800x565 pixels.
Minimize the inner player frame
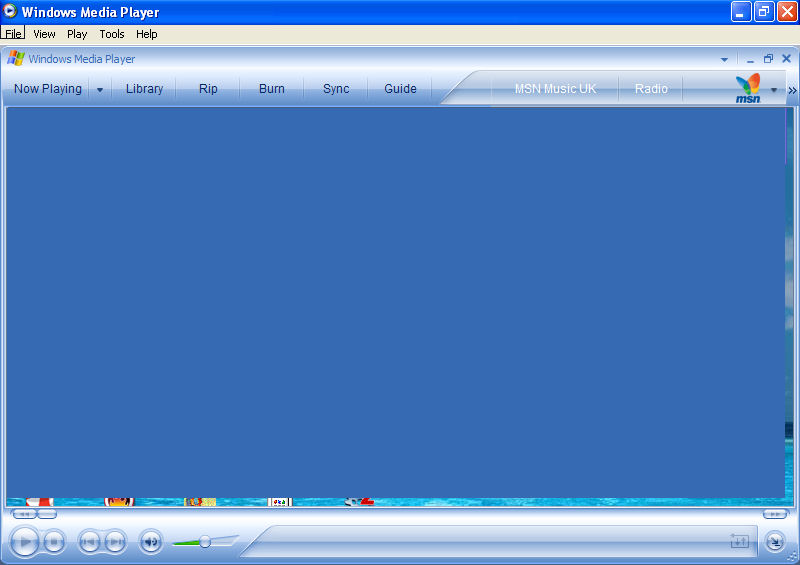(x=750, y=60)
